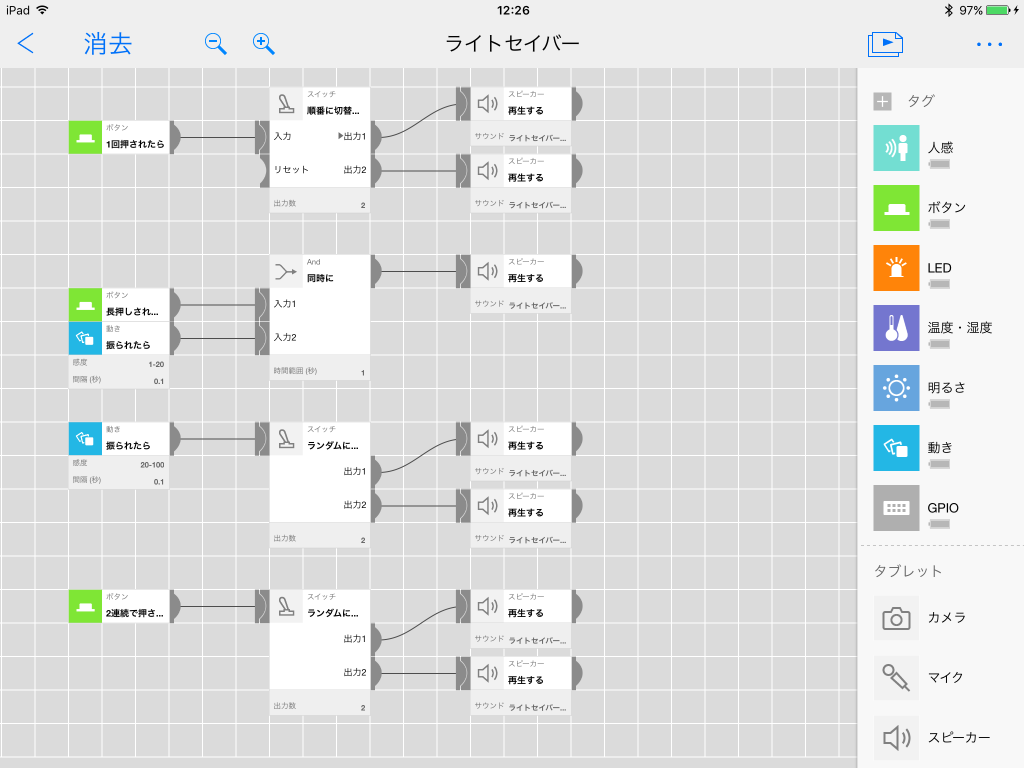
Task: Select the 人感 motion sensor tag
Action: coord(896,148)
